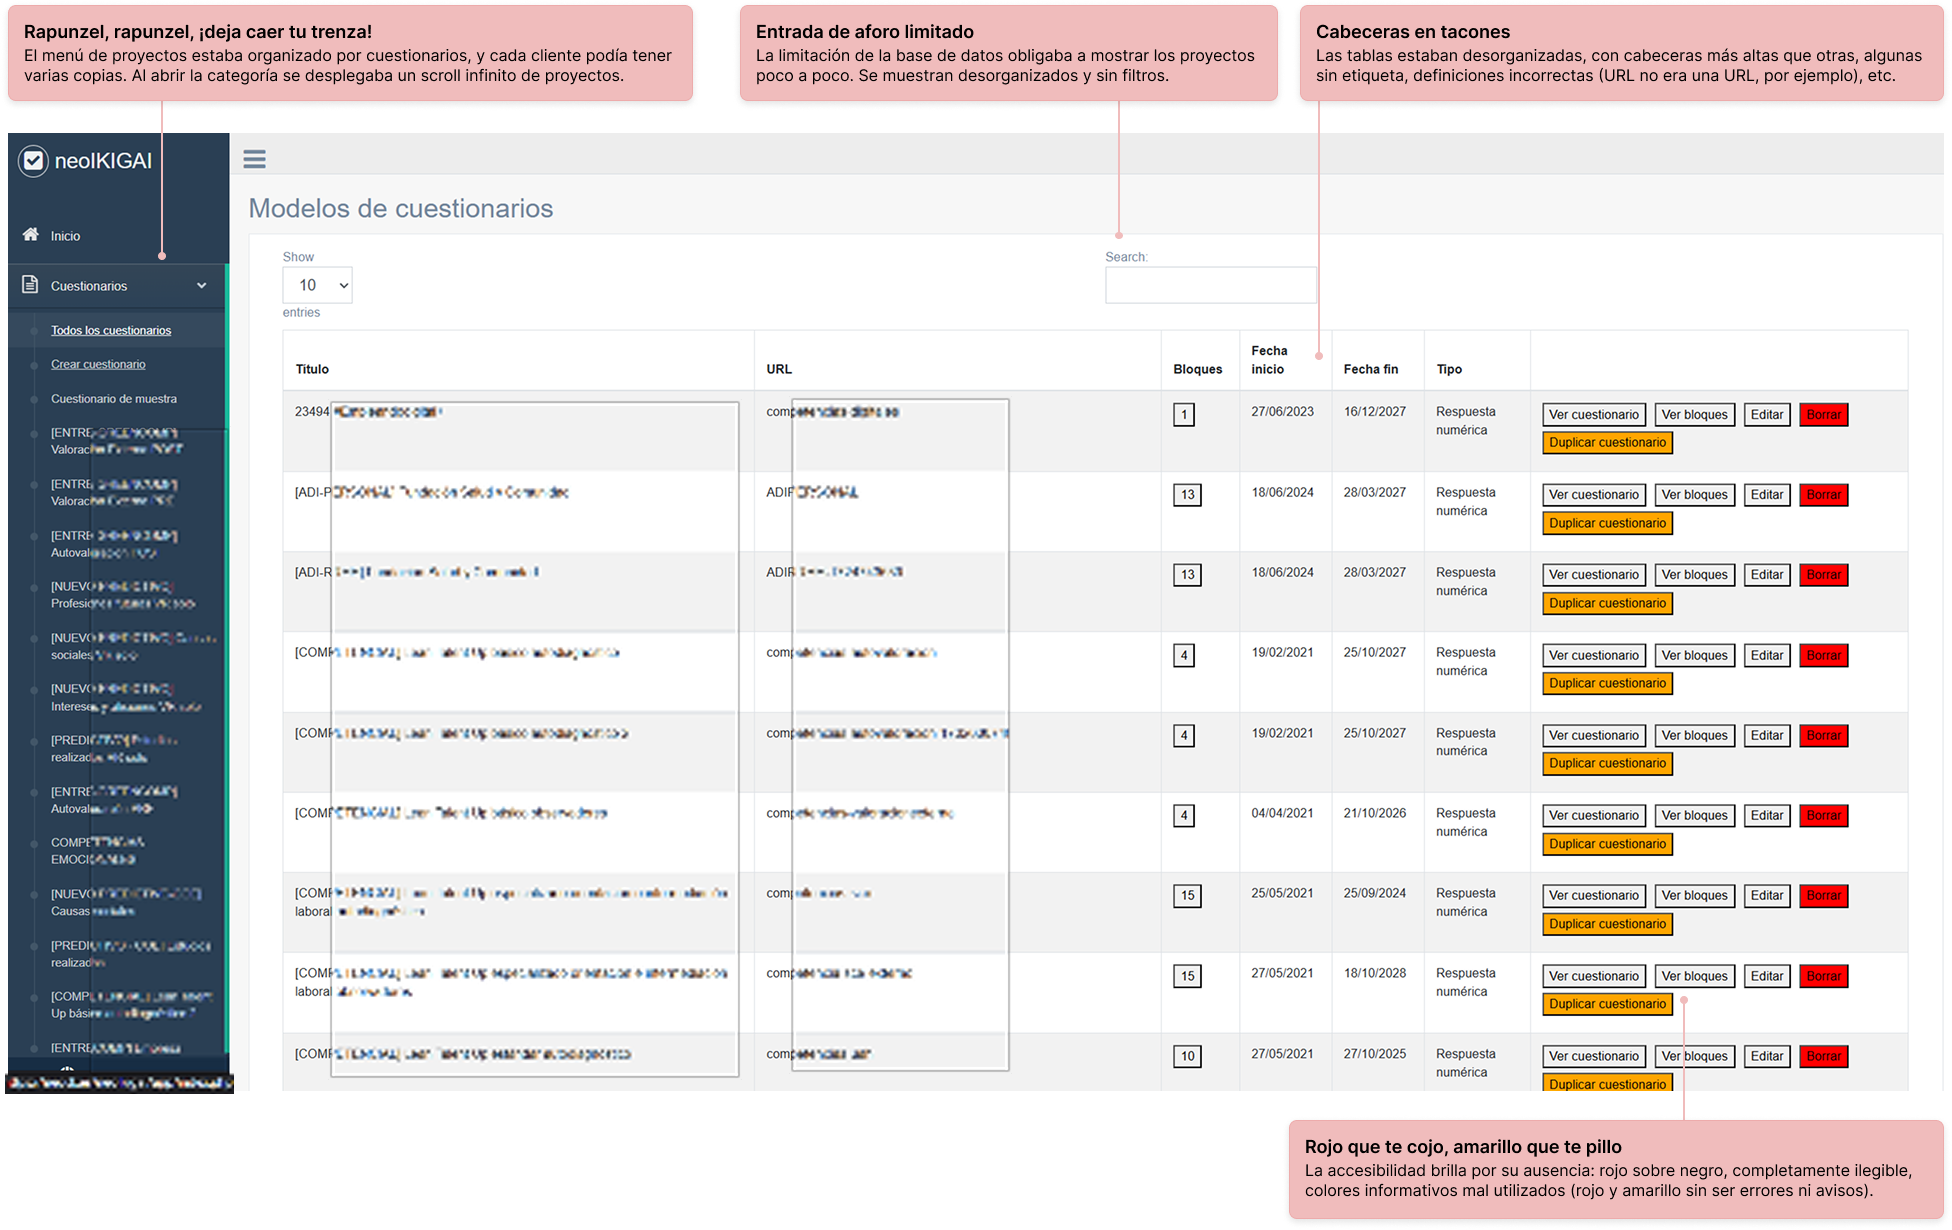Open "Crear cuestionario" from sidebar

pyautogui.click(x=98, y=364)
